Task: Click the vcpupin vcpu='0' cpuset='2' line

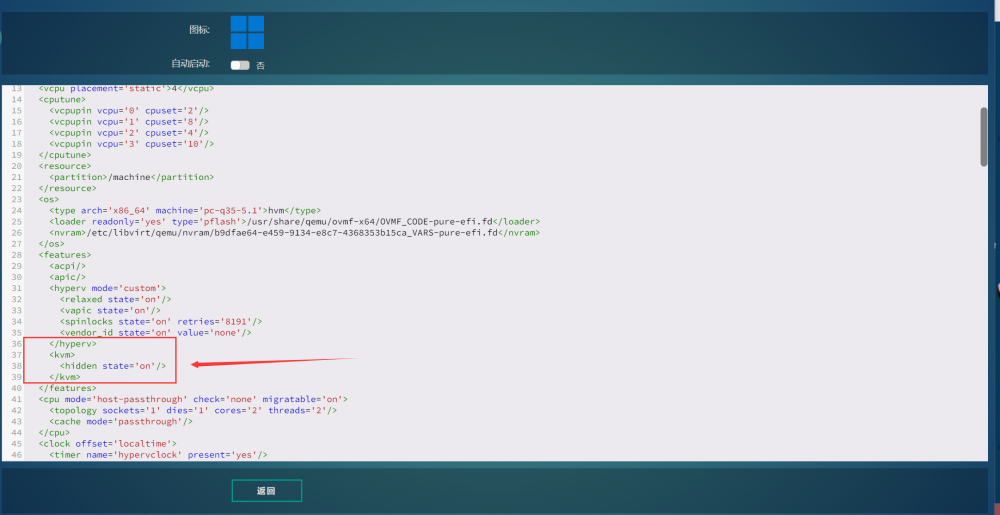Action: (x=129, y=110)
